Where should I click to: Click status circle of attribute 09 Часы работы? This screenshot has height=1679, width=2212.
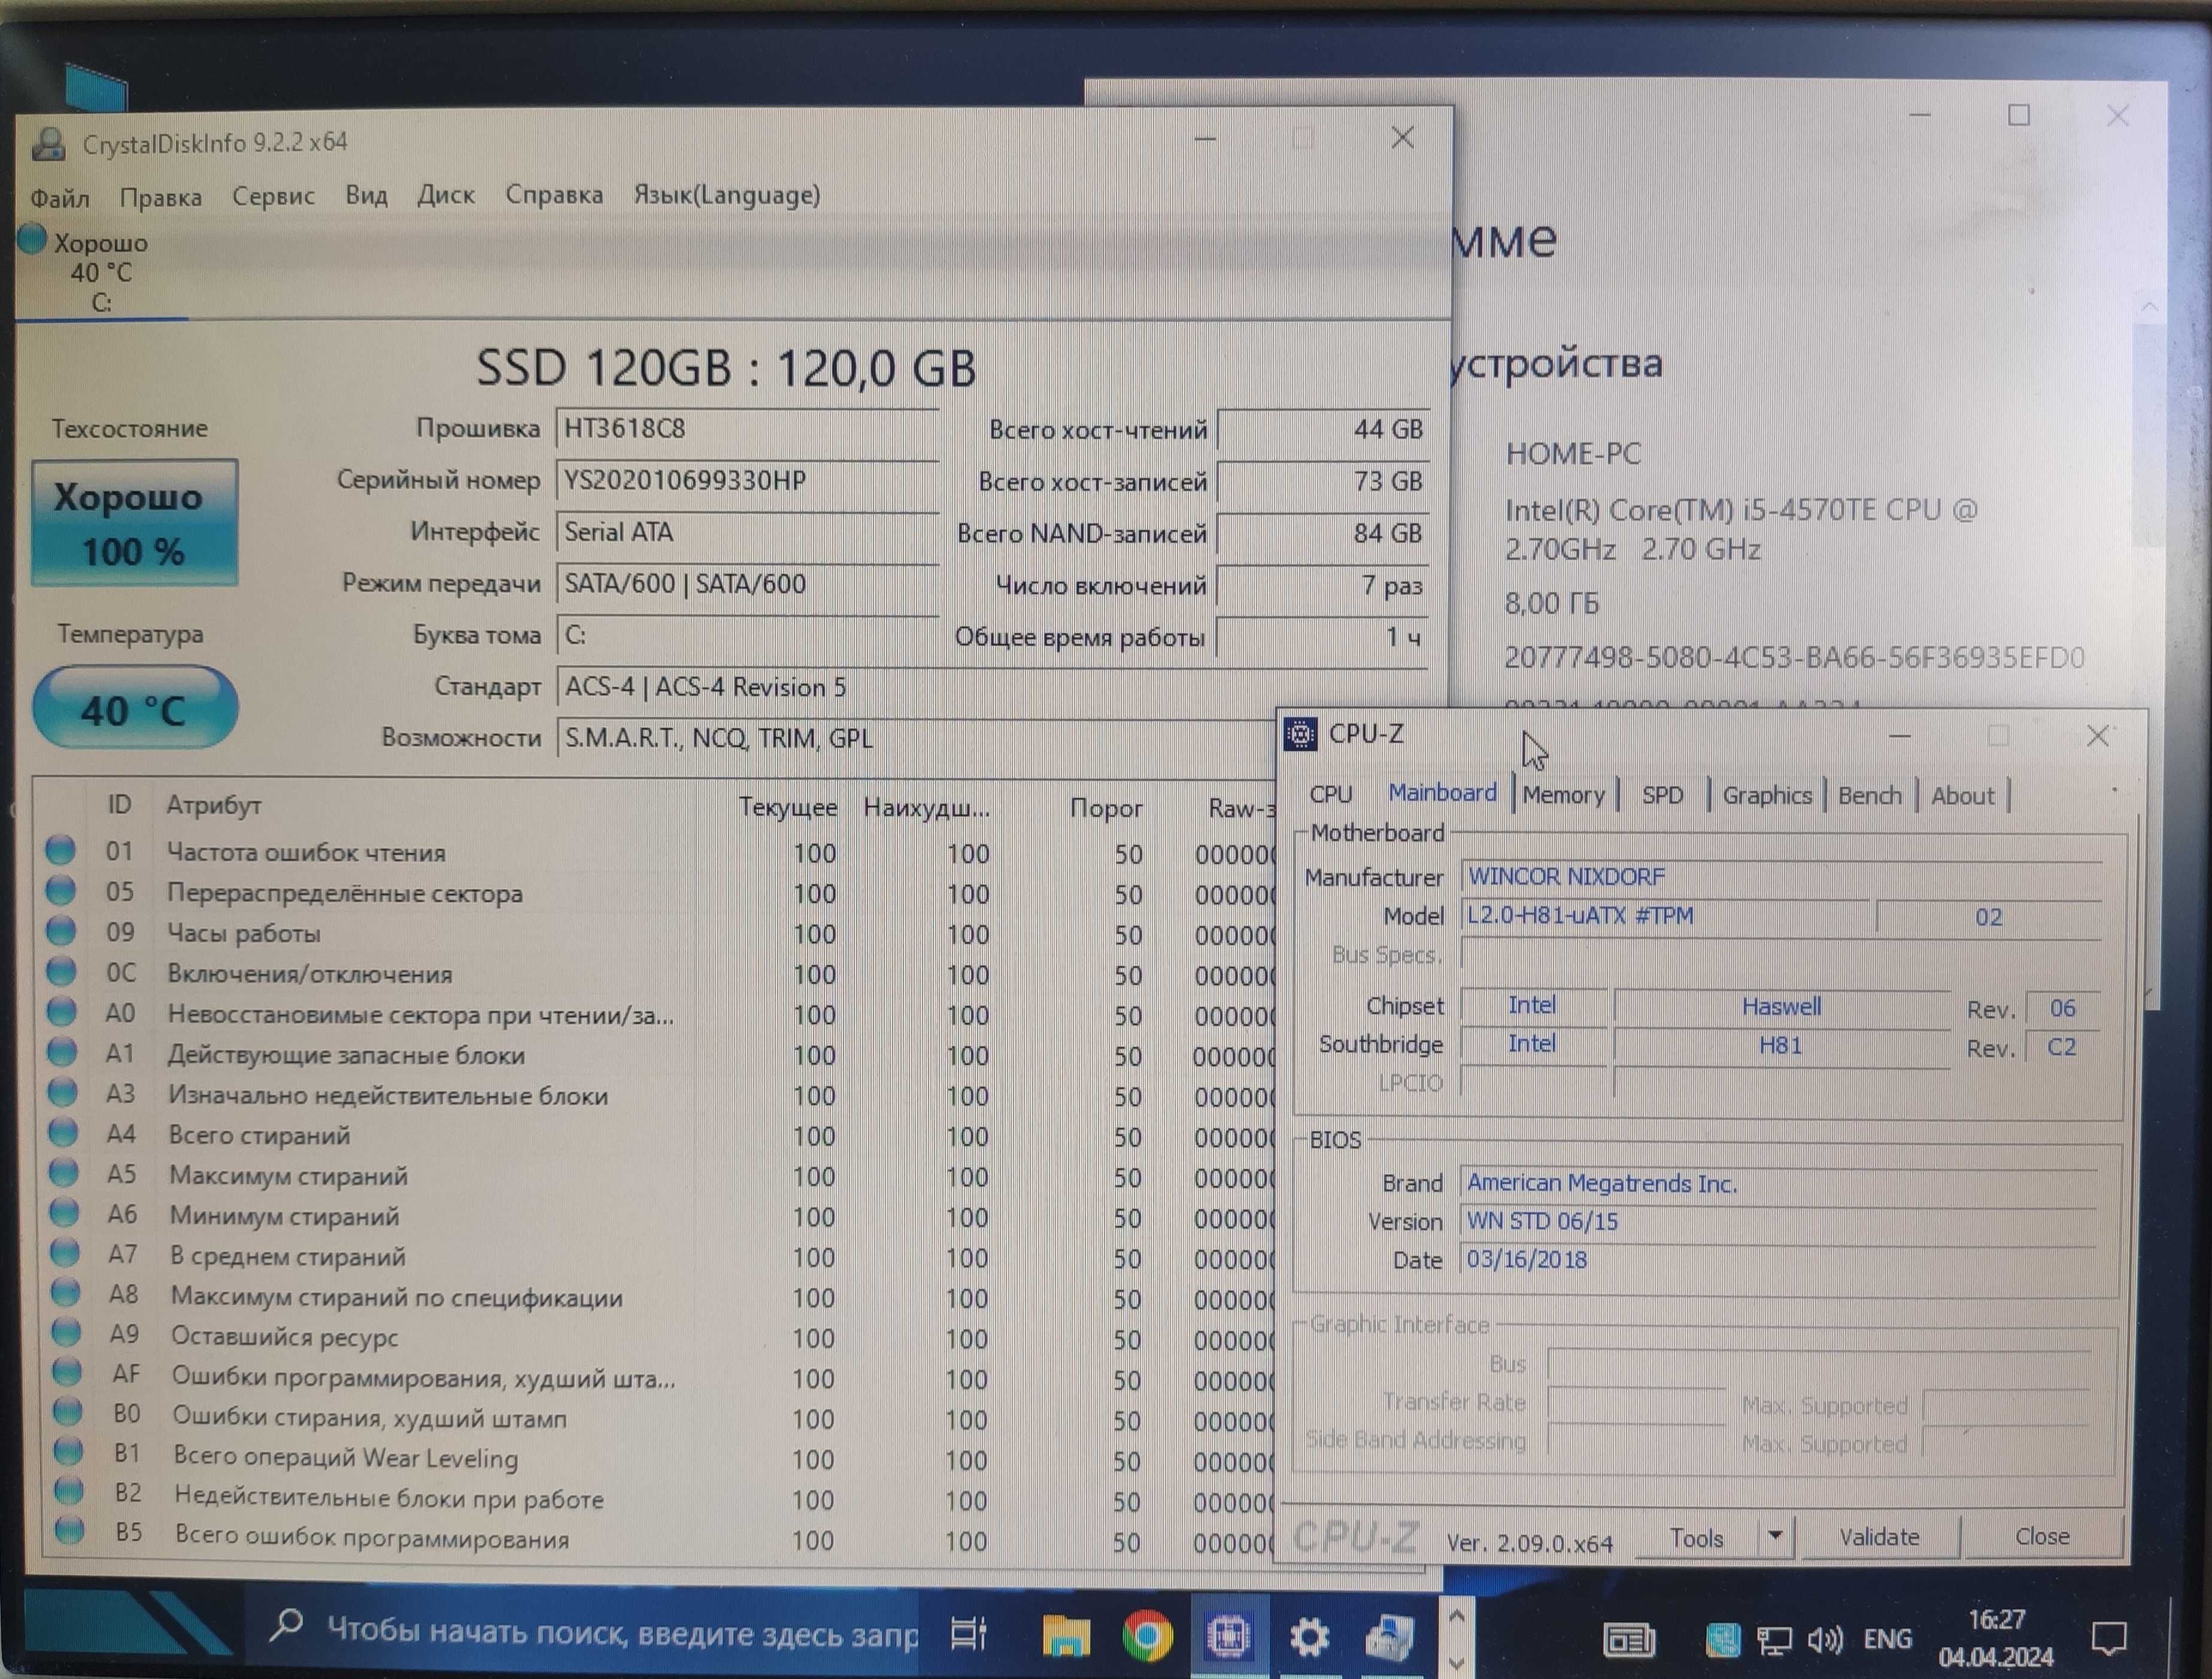click(61, 931)
